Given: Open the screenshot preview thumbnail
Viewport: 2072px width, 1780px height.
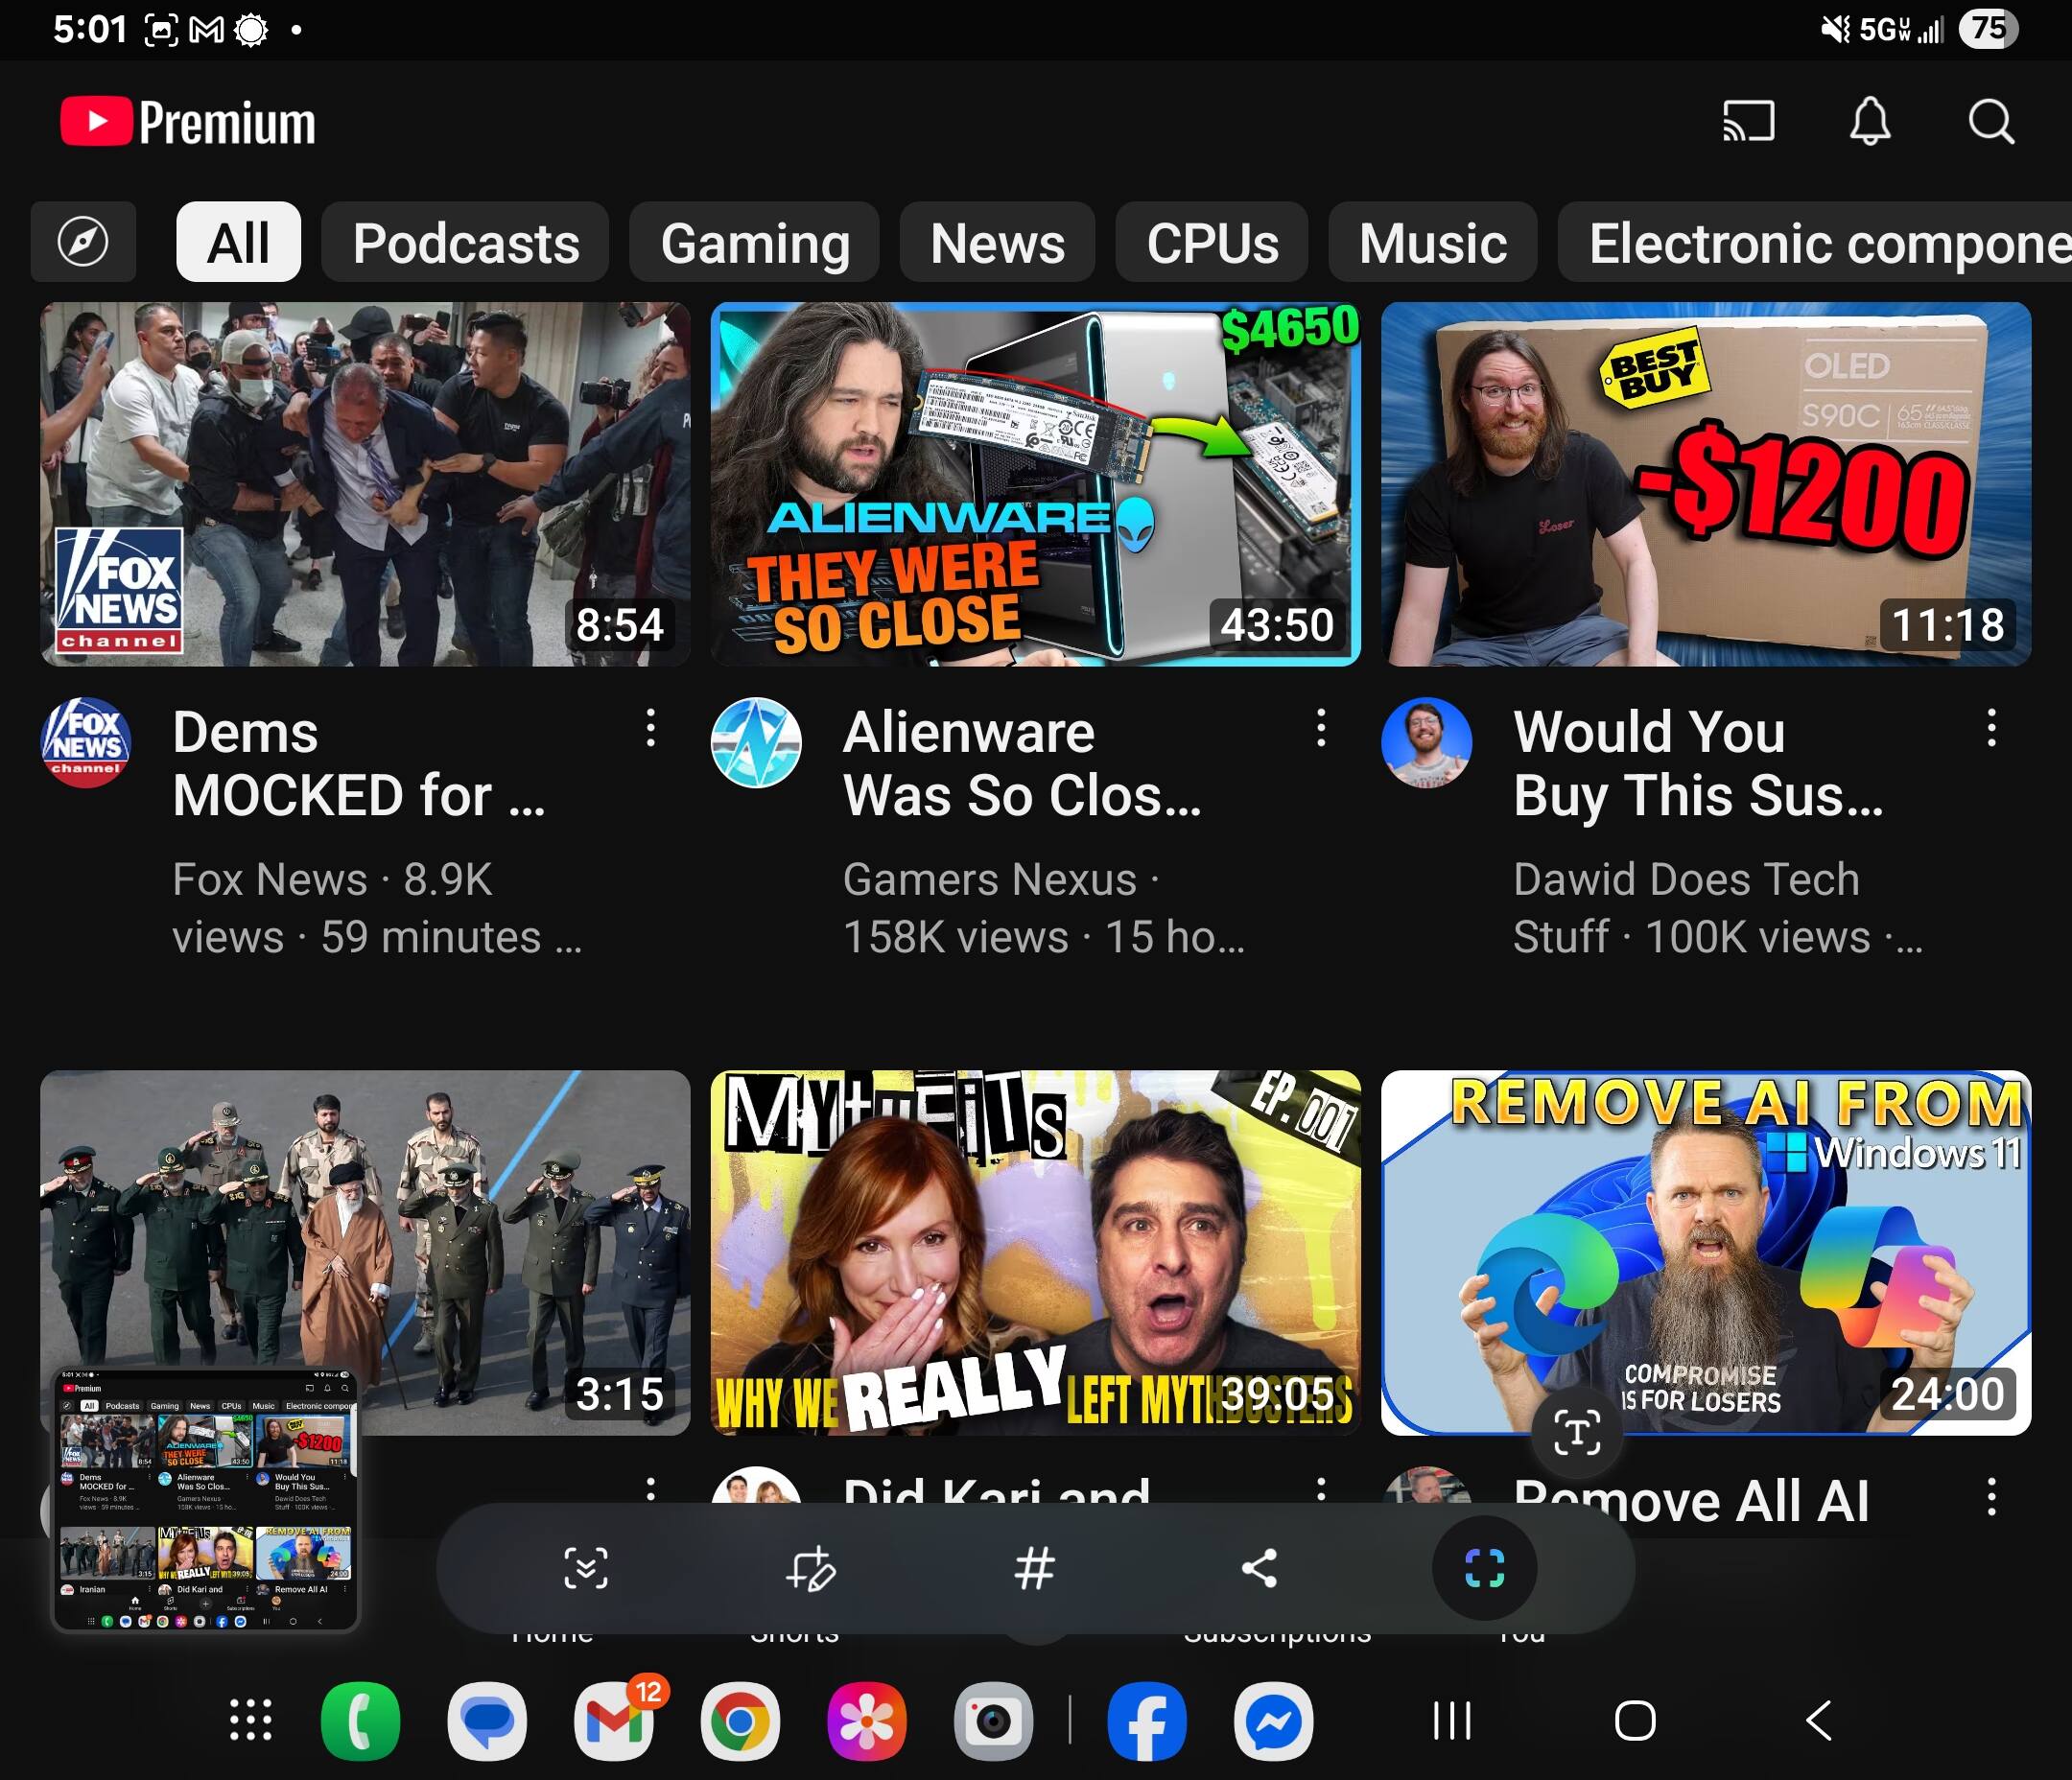Looking at the screenshot, I should tap(205, 1500).
